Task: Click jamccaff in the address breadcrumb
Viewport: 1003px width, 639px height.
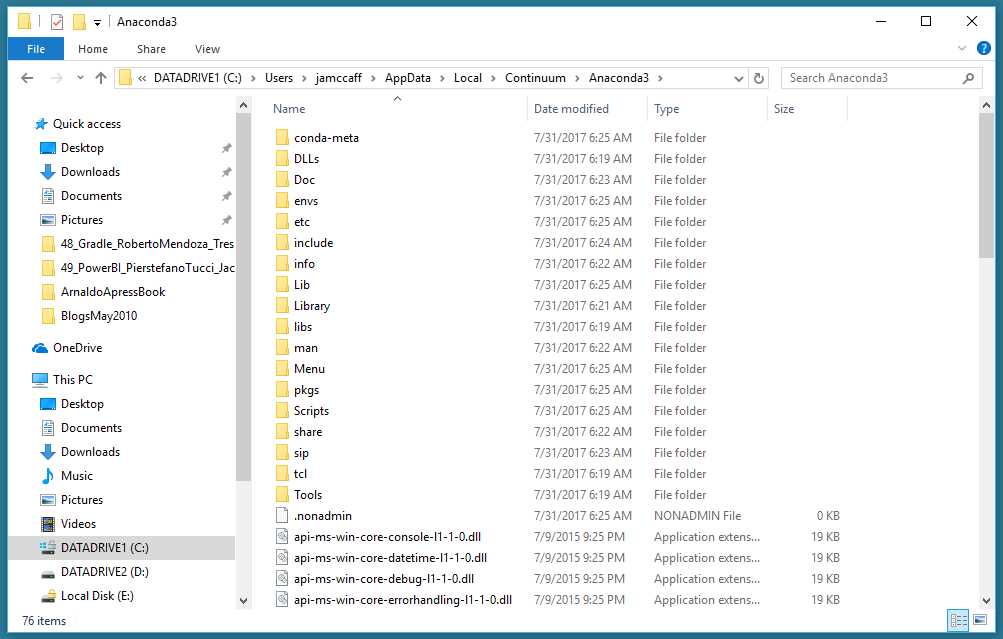Action: (338, 78)
